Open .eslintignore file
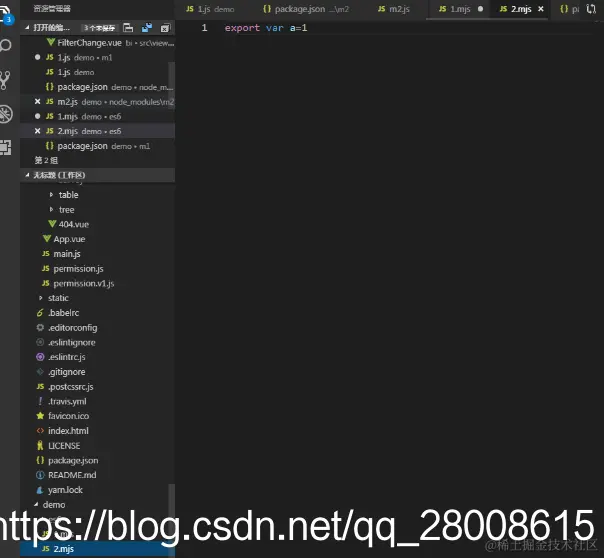Image resolution: width=604 pixels, height=558 pixels. pyautogui.click(x=97, y=342)
